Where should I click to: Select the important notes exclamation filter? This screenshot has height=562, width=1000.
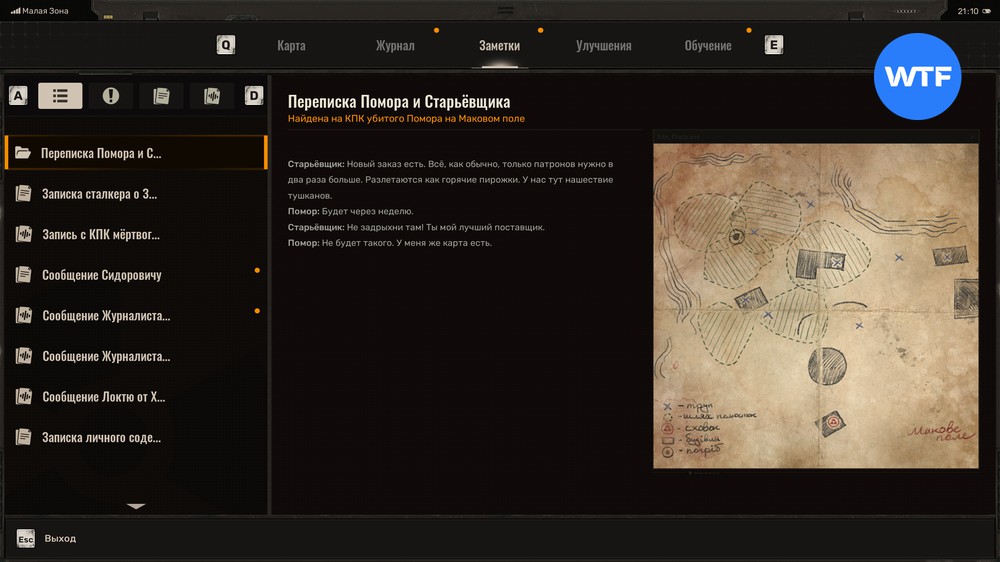(111, 96)
